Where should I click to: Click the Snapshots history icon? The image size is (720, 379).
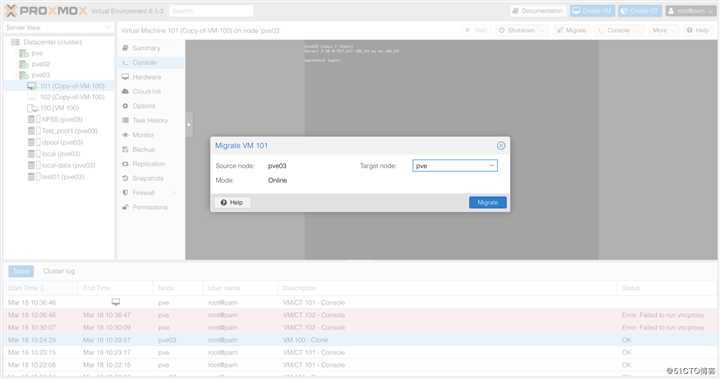coord(125,178)
